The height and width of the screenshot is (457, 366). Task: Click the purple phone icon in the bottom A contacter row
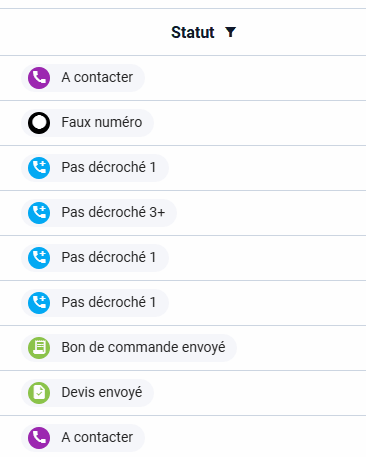[x=39, y=438]
